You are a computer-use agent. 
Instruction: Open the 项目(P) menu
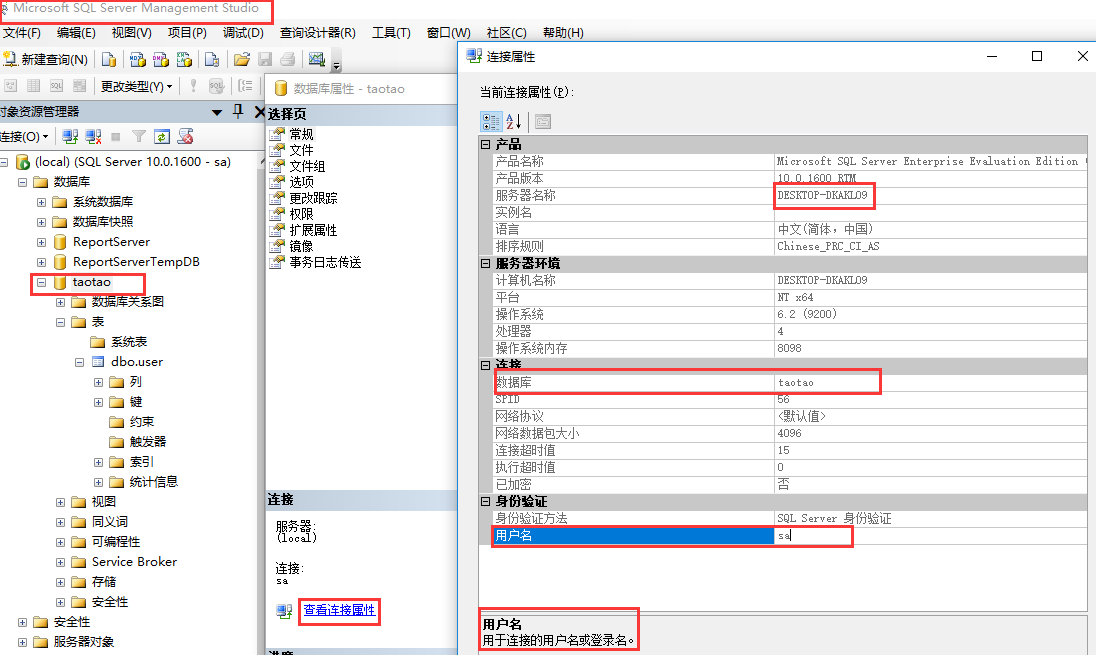[x=187, y=33]
